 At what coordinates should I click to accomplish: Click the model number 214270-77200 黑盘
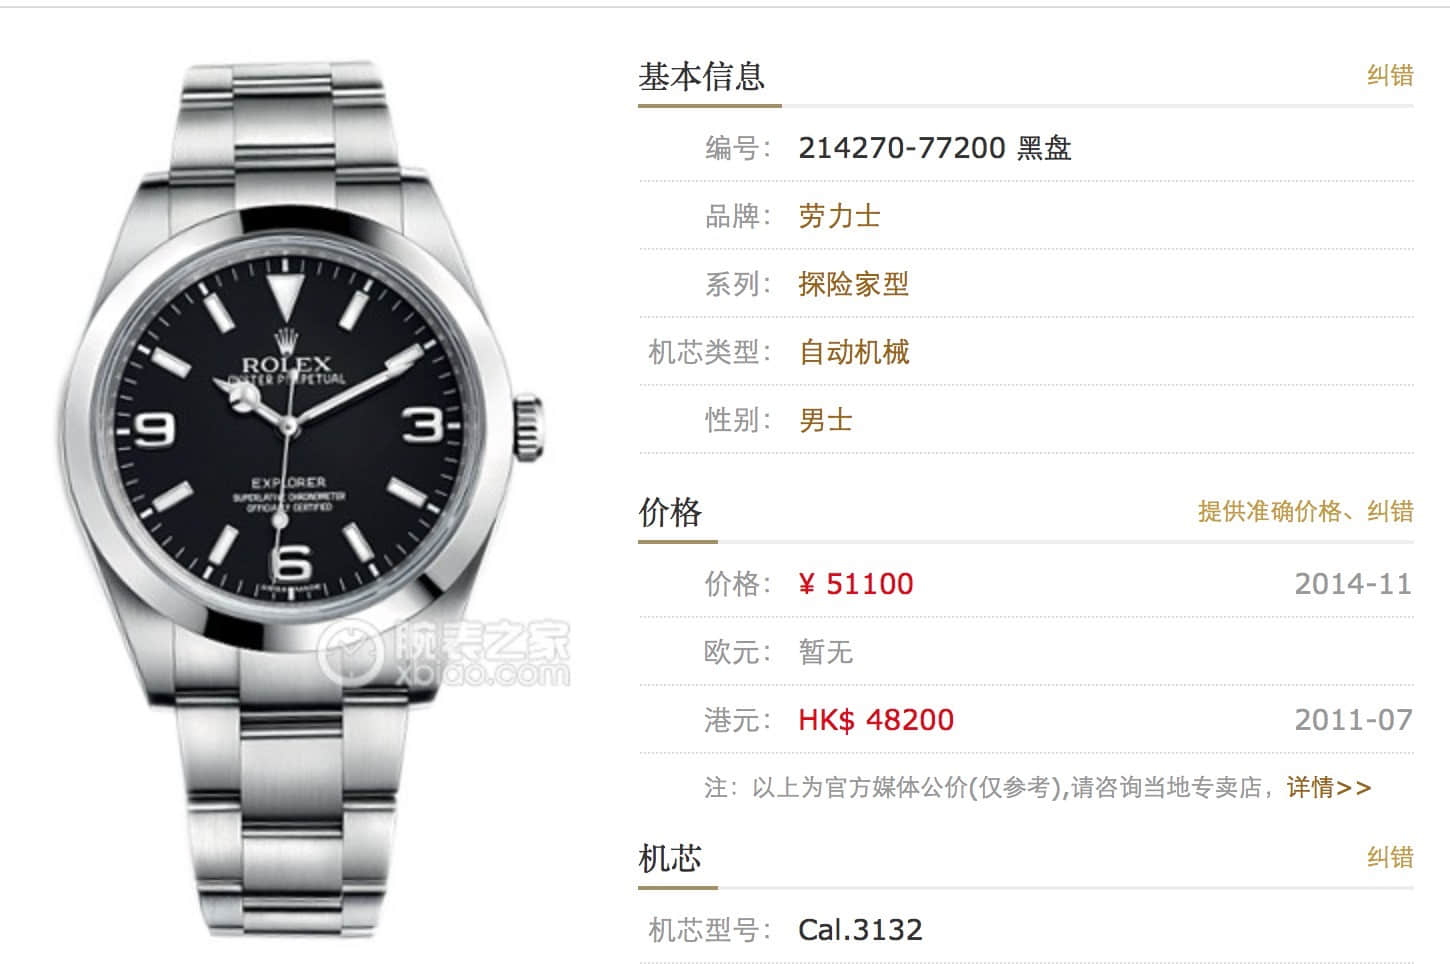tap(935, 148)
